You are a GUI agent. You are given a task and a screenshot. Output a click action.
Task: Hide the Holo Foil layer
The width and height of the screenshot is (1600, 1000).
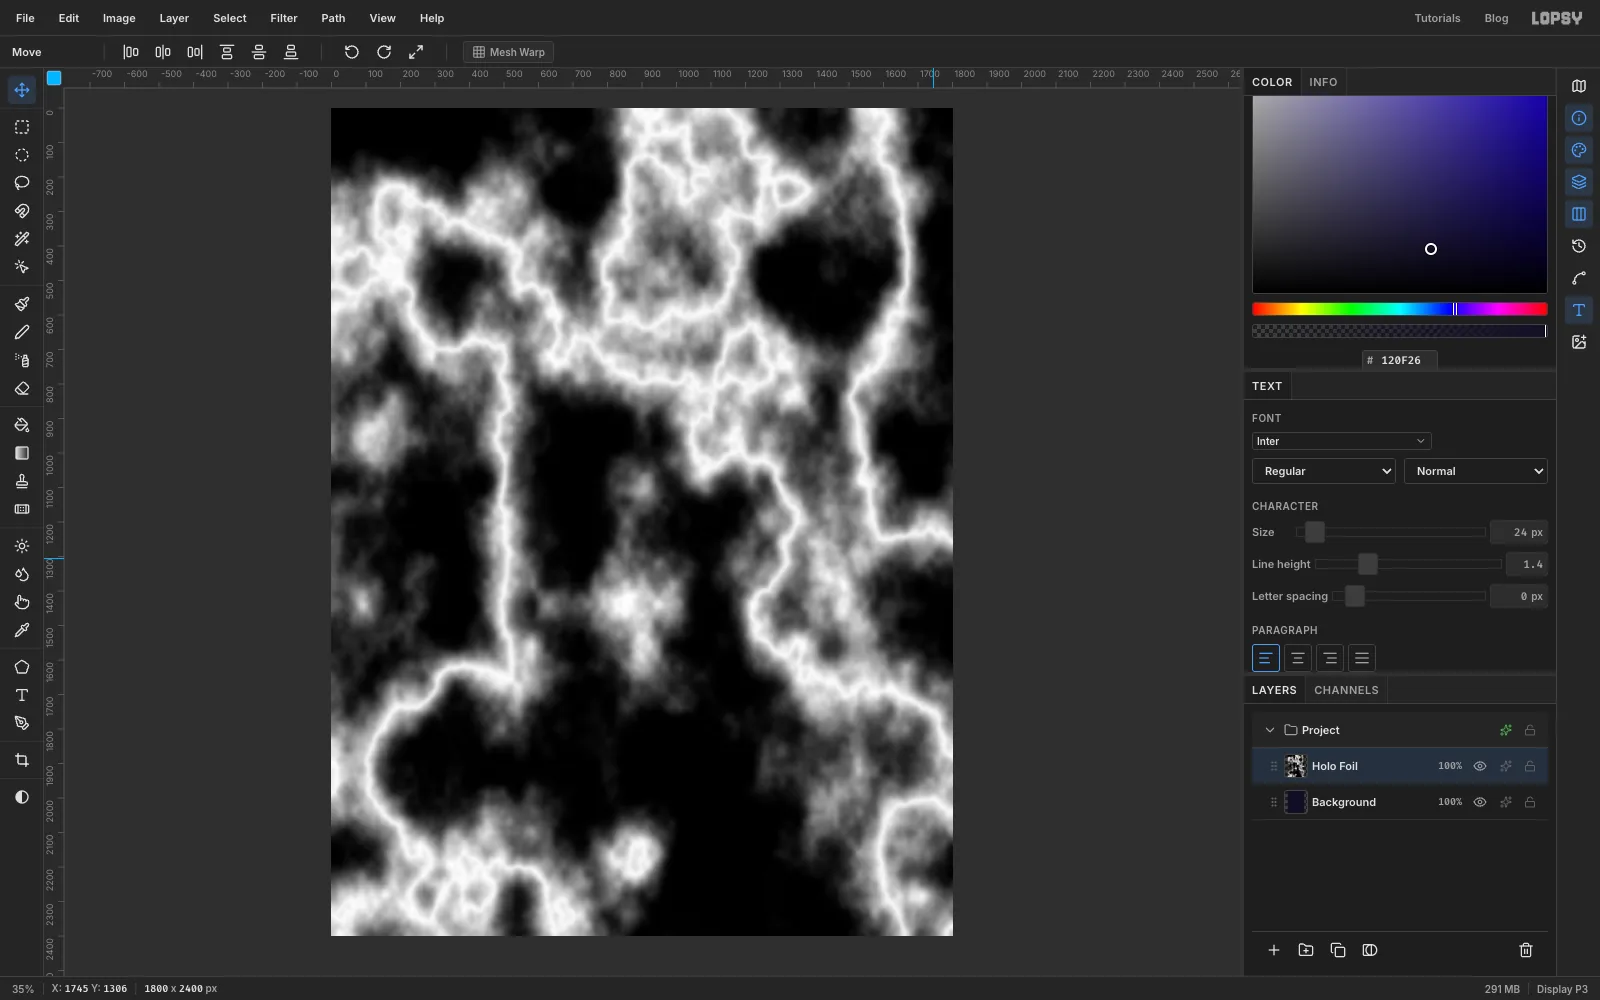point(1480,766)
